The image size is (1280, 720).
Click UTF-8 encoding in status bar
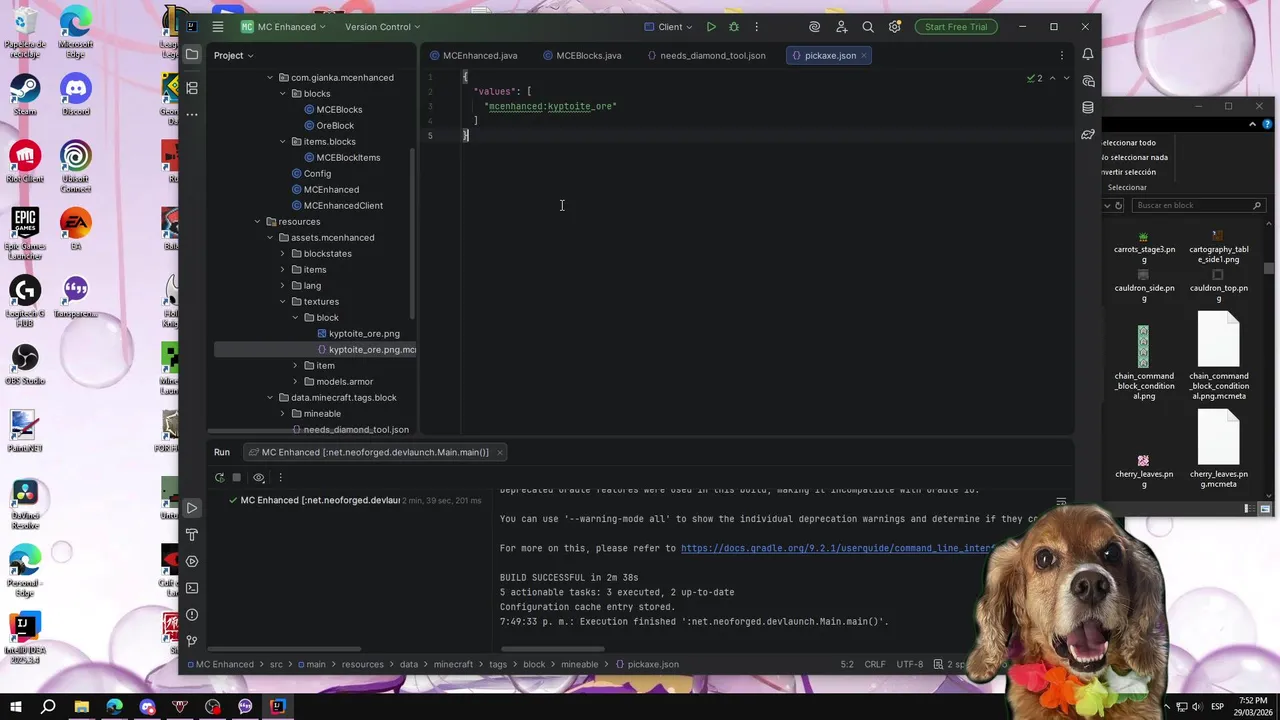tap(910, 664)
